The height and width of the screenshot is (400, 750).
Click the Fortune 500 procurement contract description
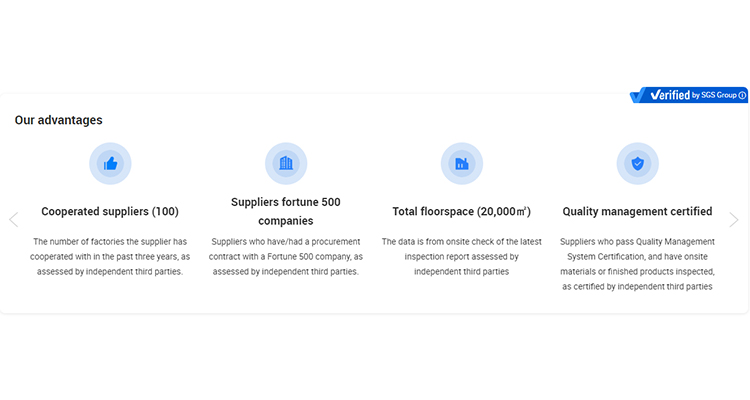(286, 256)
